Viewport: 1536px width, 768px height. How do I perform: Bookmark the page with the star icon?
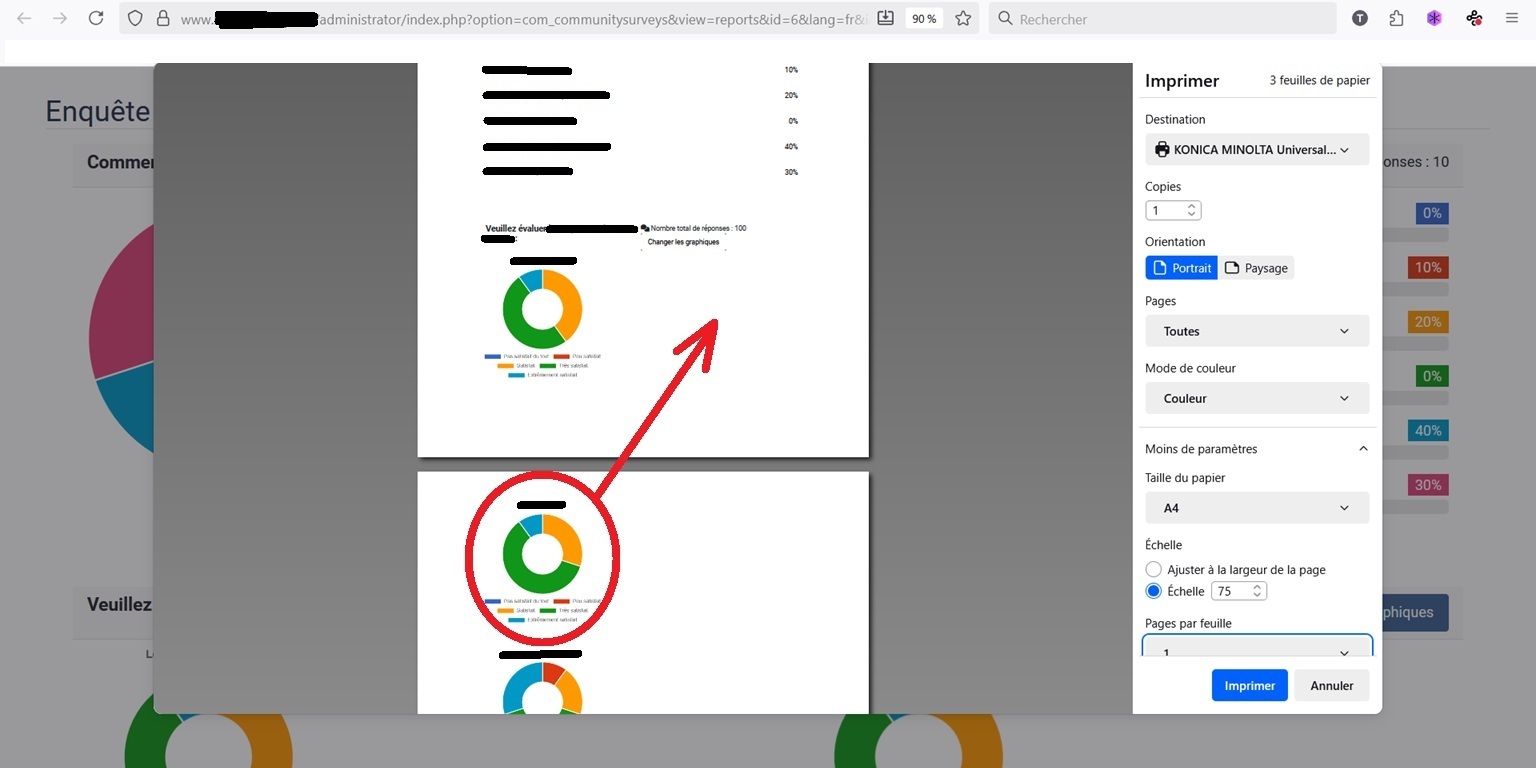pyautogui.click(x=963, y=18)
